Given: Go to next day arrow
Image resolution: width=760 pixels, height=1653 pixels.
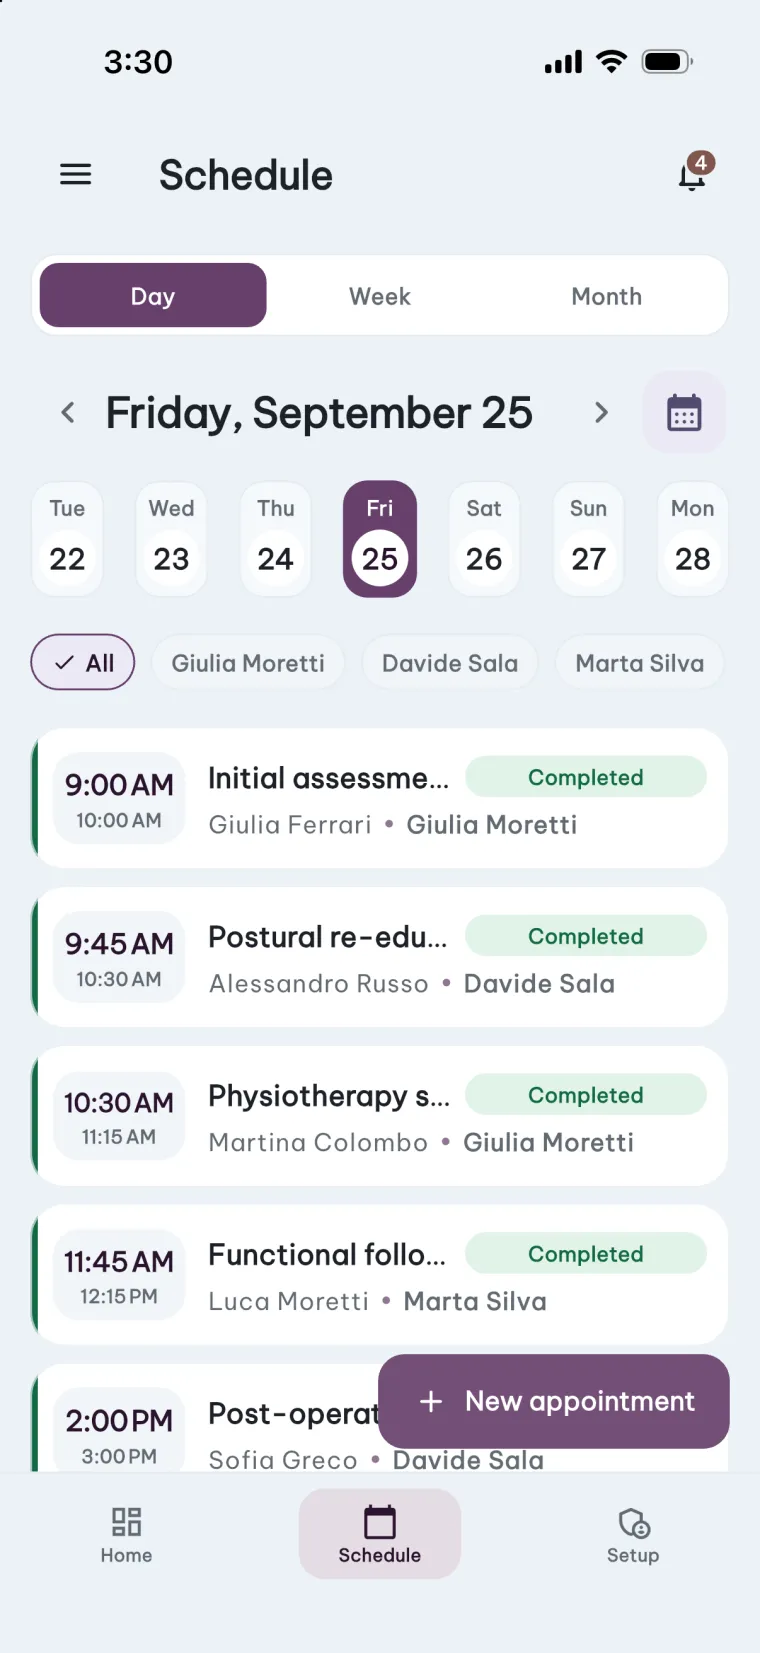Looking at the screenshot, I should [601, 412].
